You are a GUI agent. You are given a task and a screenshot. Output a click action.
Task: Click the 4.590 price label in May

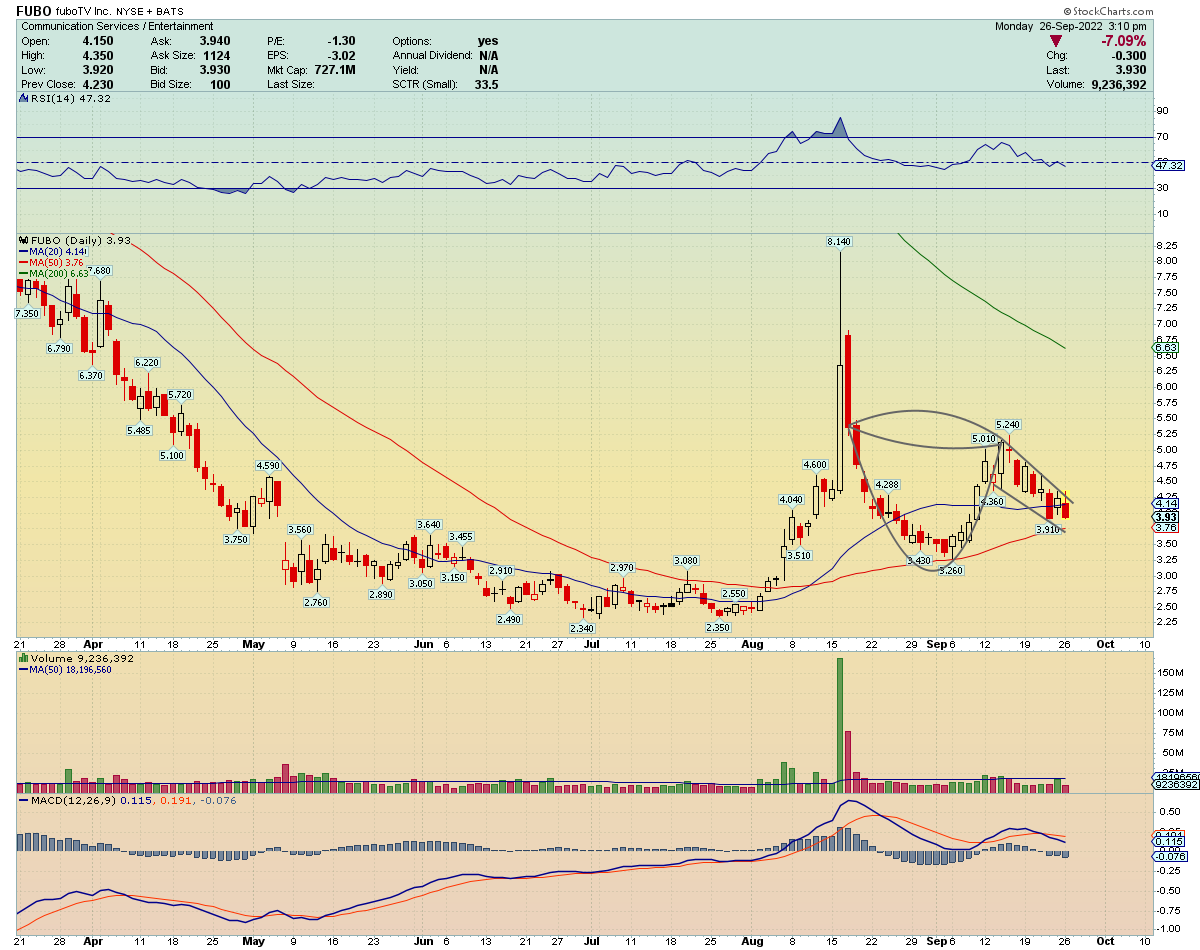268,466
